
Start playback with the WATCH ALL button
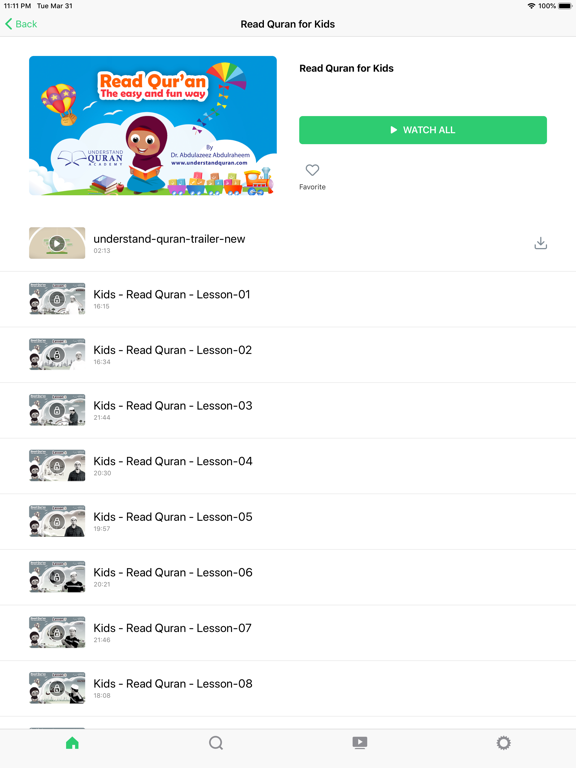(x=423, y=130)
